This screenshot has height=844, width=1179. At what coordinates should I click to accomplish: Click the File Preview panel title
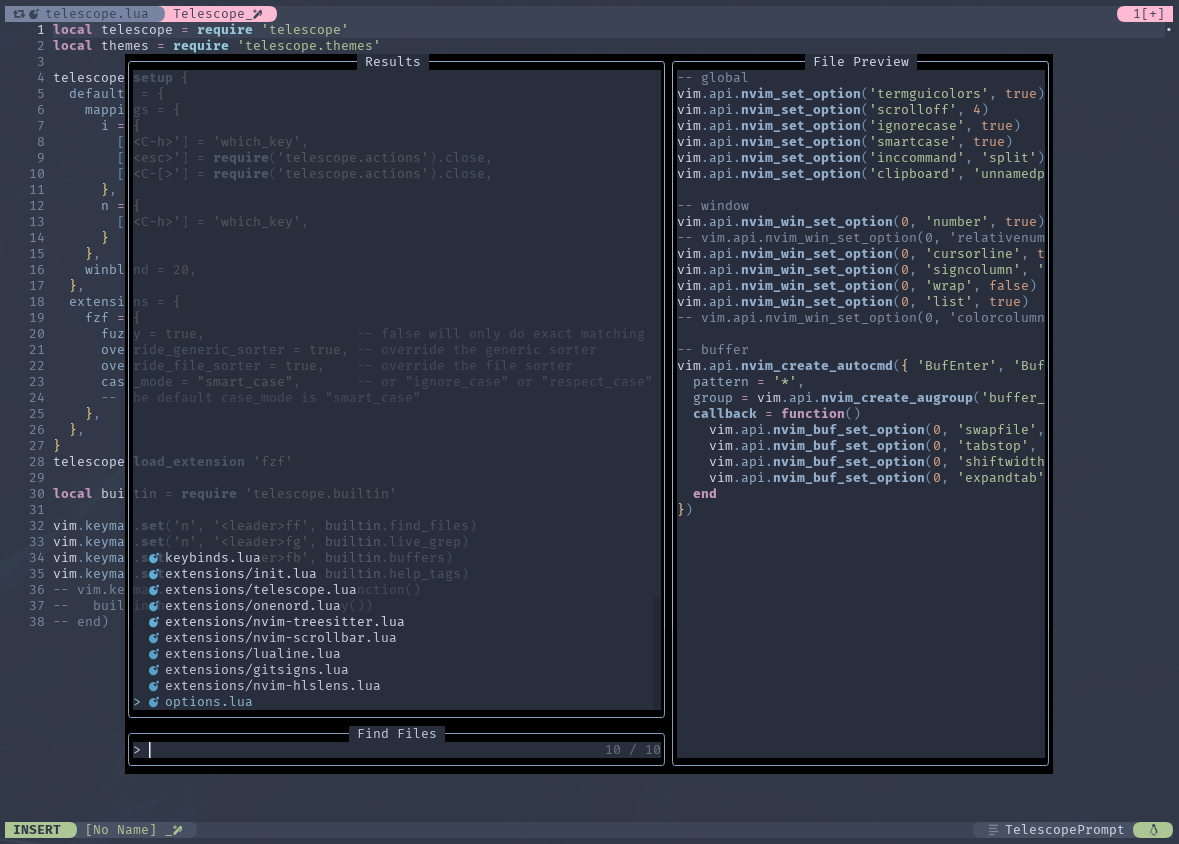click(x=861, y=62)
